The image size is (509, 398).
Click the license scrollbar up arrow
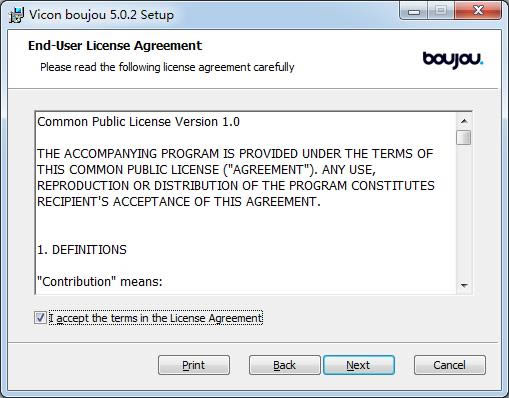(x=464, y=121)
